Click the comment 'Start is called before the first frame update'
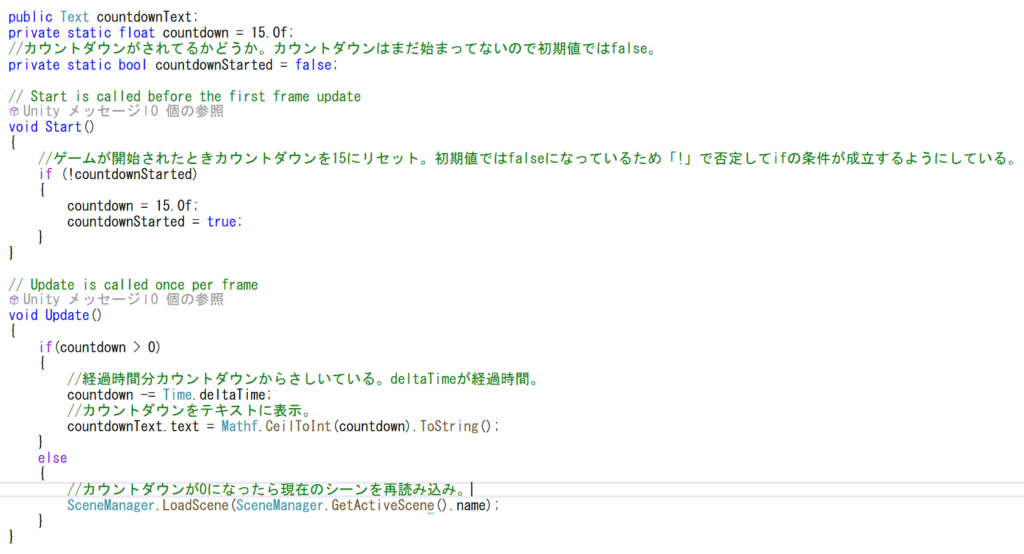1024x554 pixels. pos(184,96)
